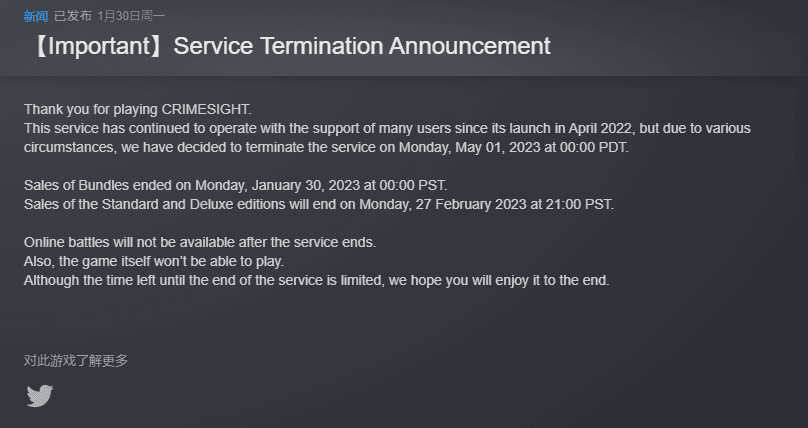Screen dimensions: 808x428
Task: Click the Standard and Deluxe editions sentence
Action: point(319,204)
